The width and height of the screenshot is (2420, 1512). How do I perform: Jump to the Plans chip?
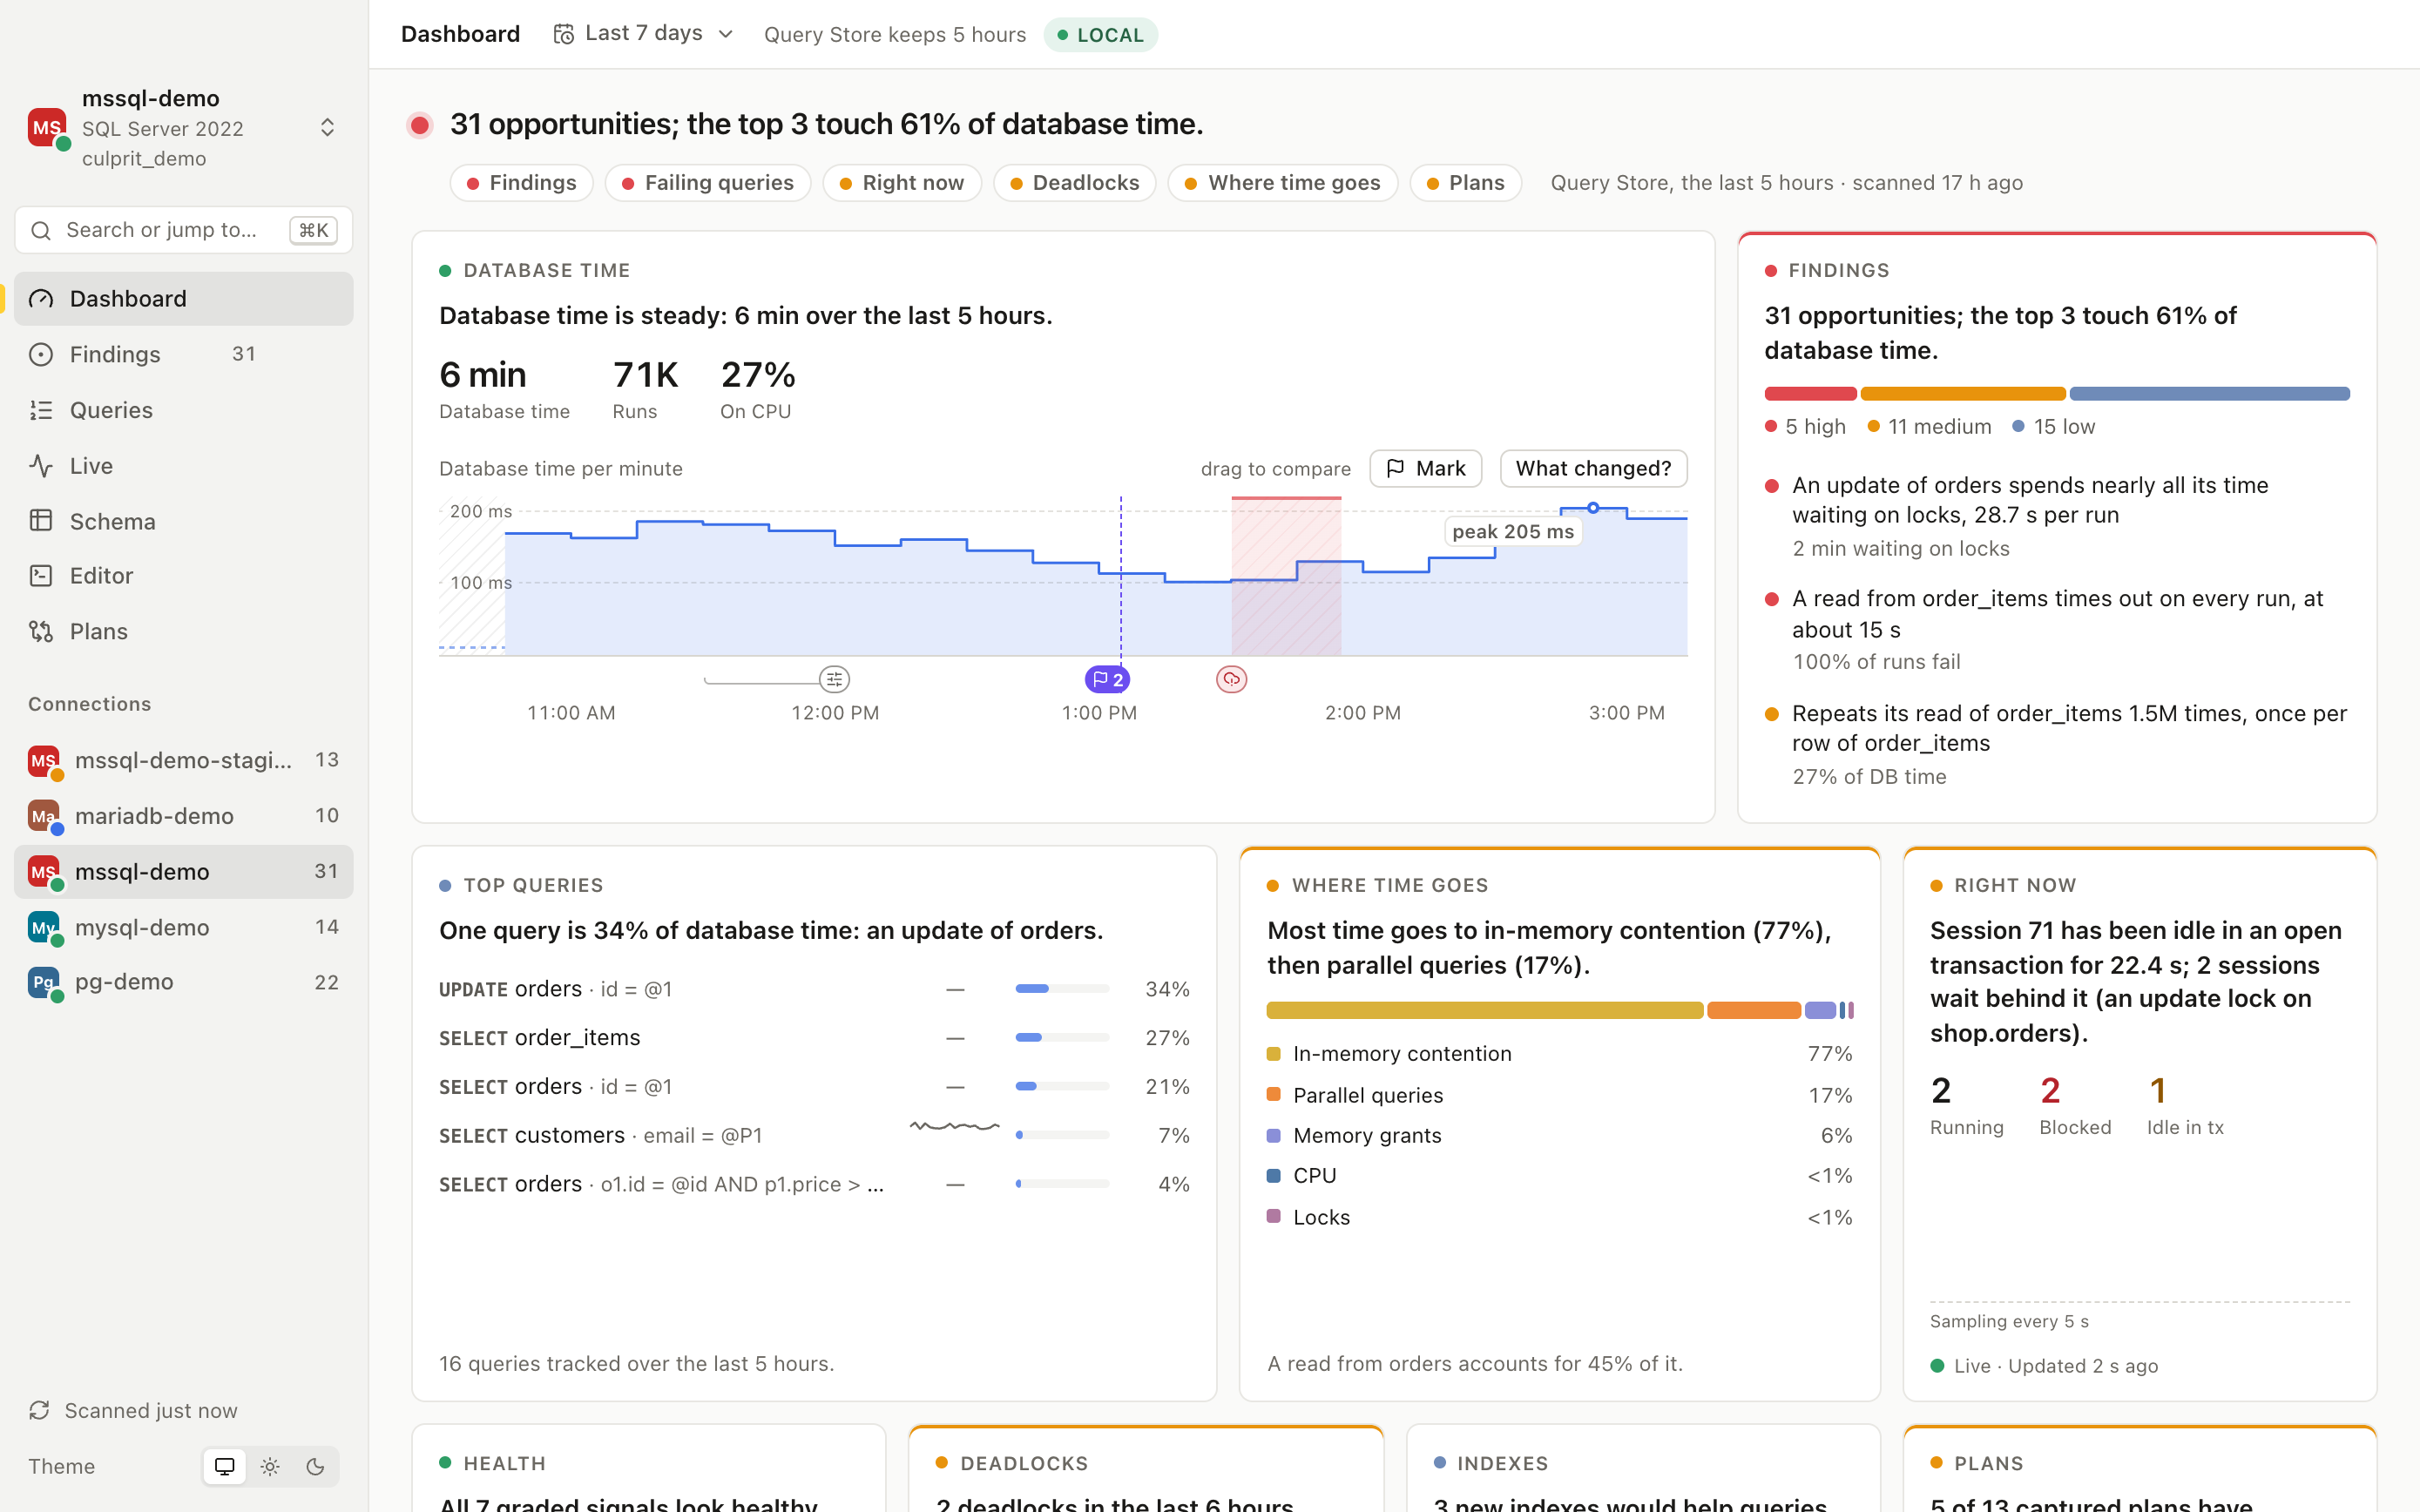1465,183
